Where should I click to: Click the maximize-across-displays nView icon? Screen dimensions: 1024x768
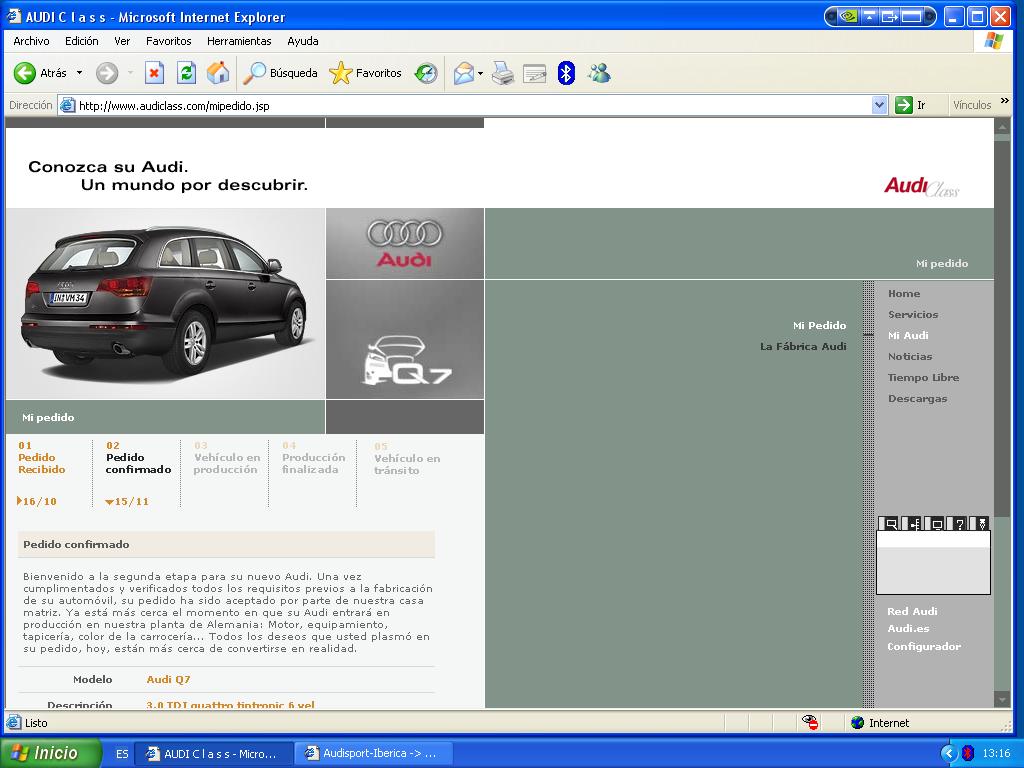[x=912, y=16]
